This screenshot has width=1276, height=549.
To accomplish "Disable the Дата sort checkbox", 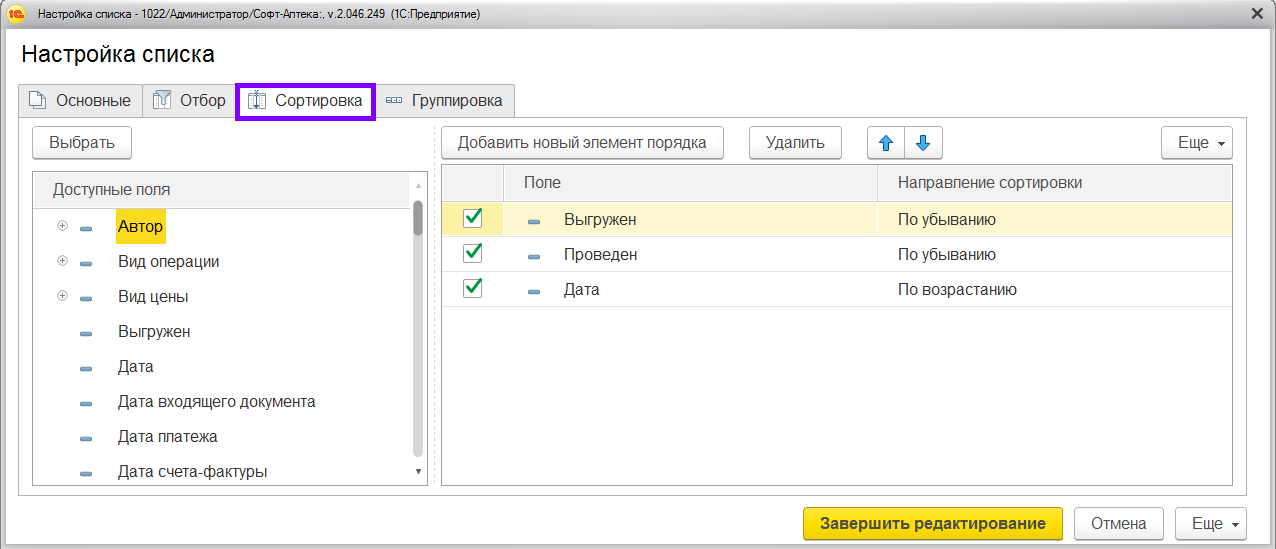I will pos(473,288).
